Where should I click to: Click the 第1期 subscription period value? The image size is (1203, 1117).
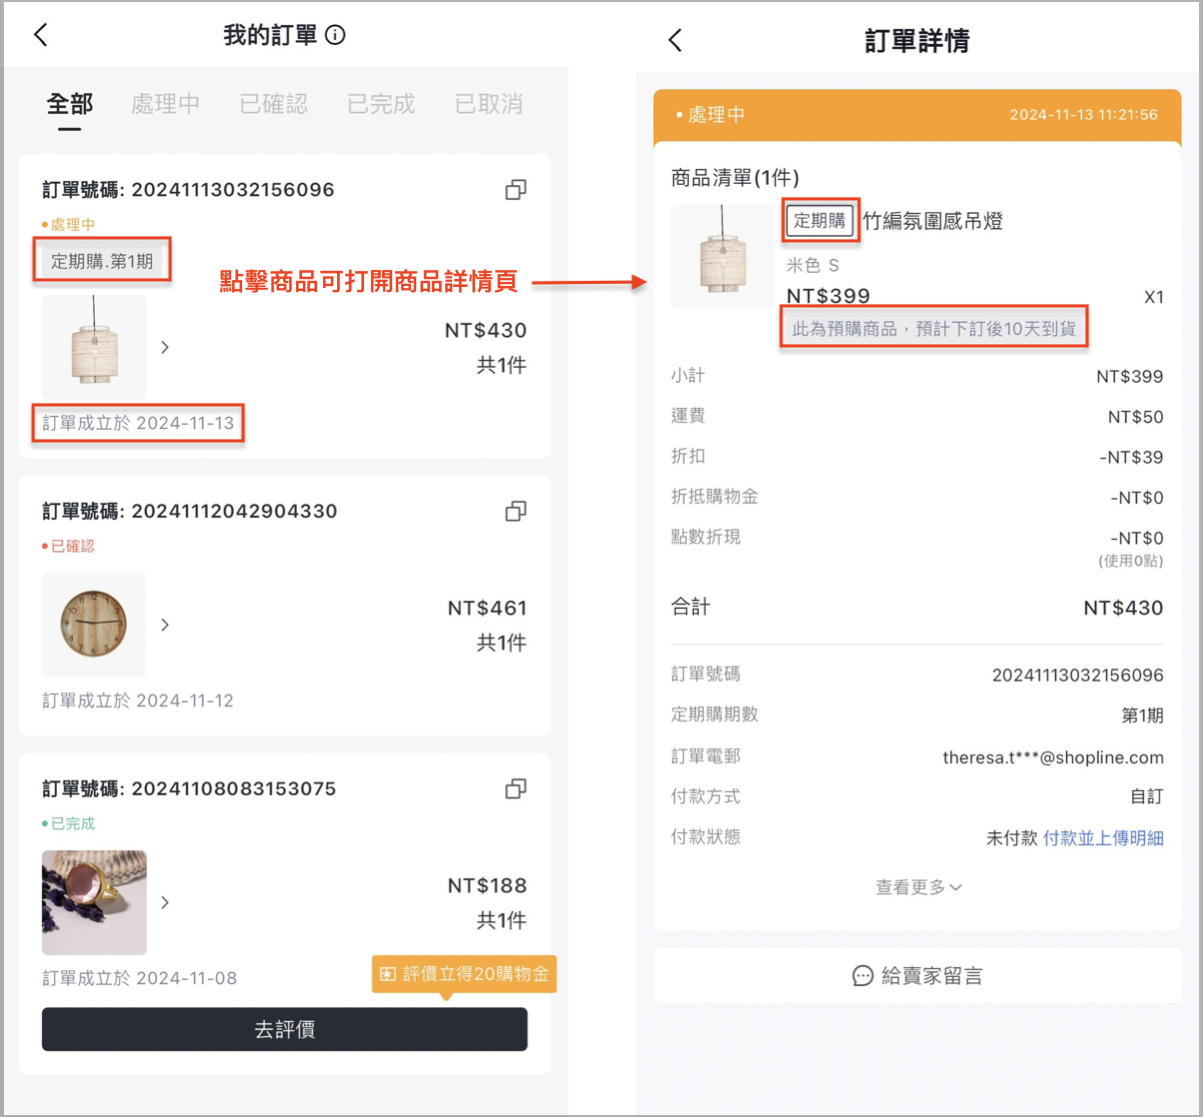pos(1143,717)
